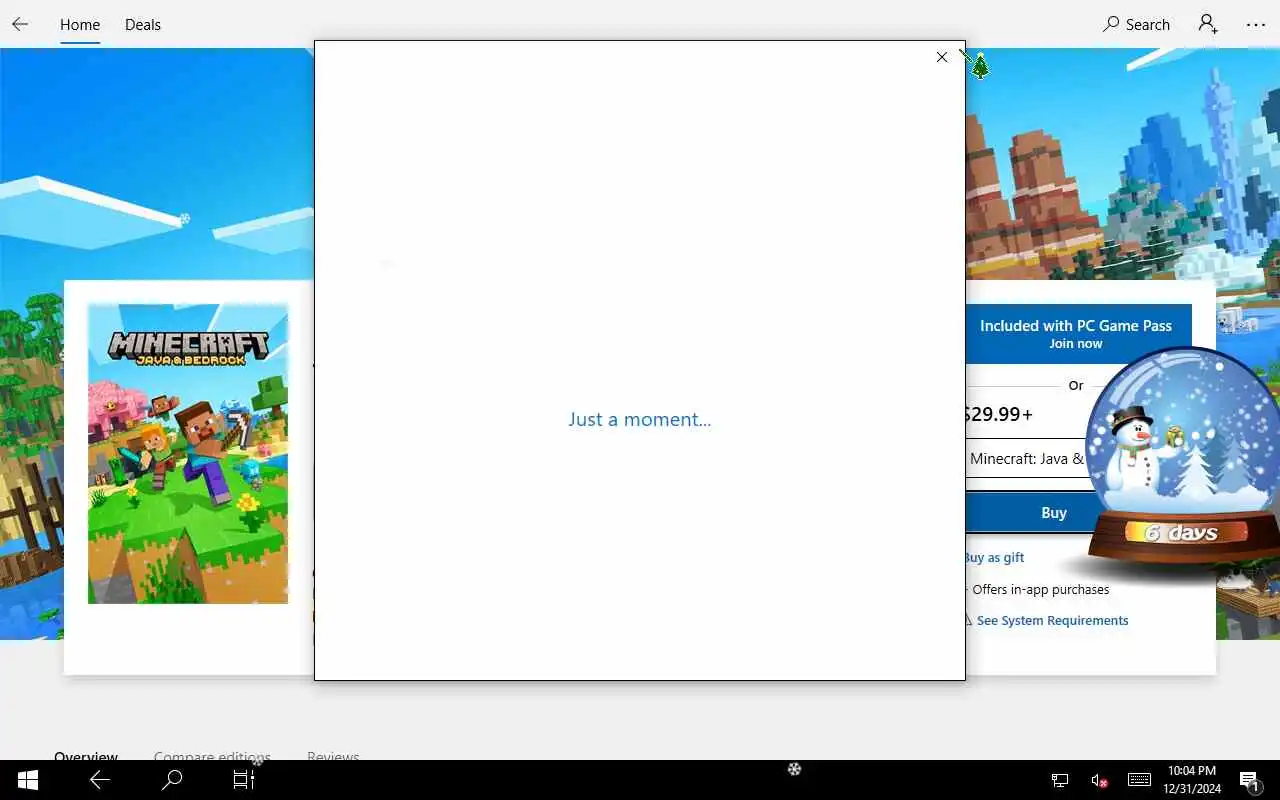This screenshot has height=800, width=1280.
Task: Click Join now for PC Game Pass
Action: click(x=1076, y=334)
